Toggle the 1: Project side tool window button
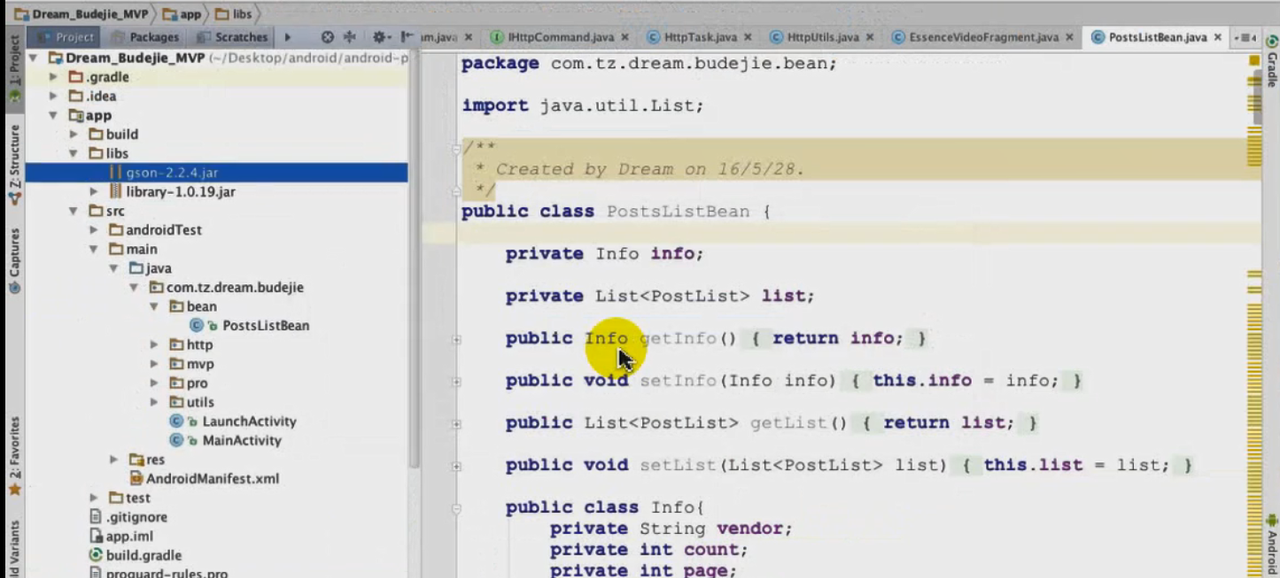1280x578 pixels. point(14,70)
